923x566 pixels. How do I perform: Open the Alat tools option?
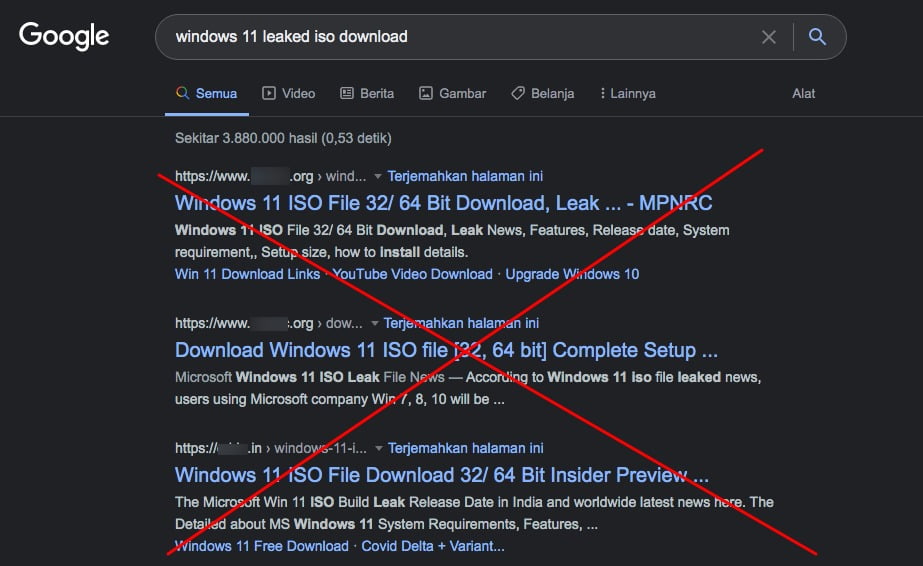804,94
